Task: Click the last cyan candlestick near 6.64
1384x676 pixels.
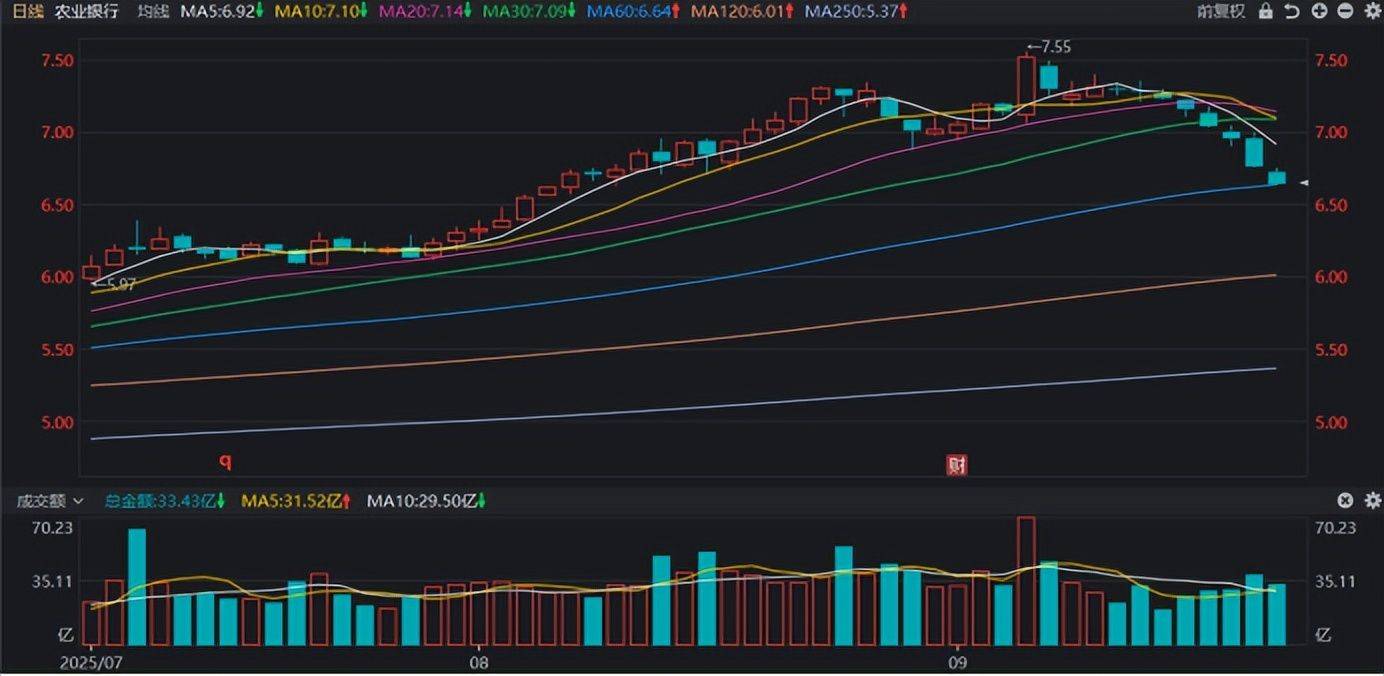Action: point(1277,177)
